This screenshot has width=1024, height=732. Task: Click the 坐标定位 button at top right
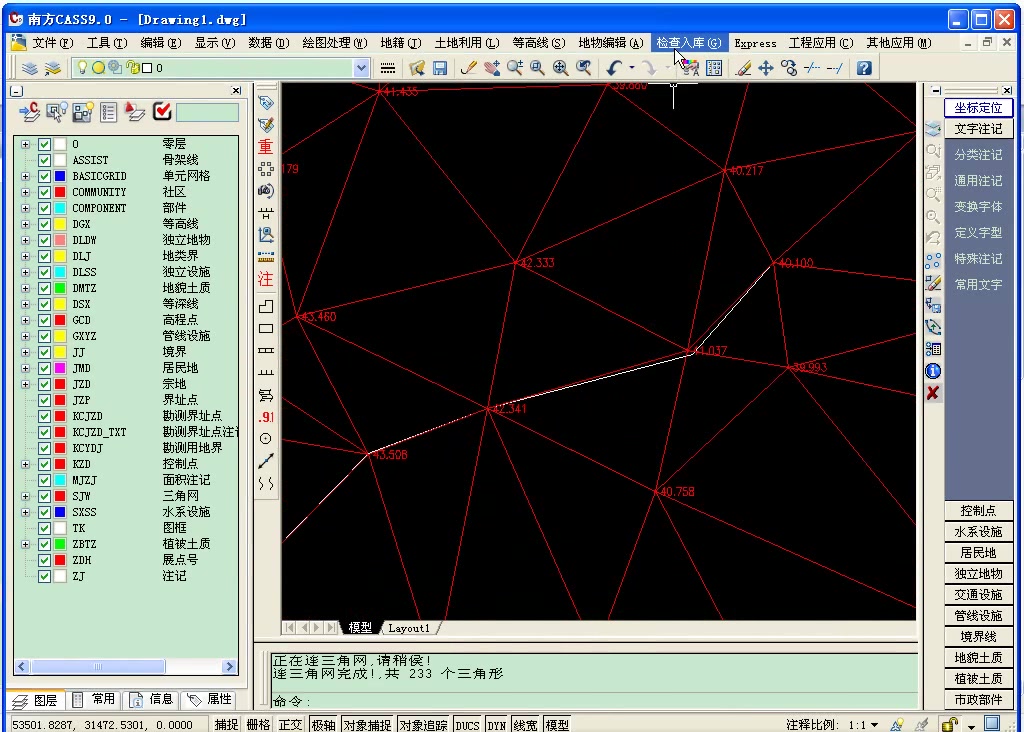tap(978, 107)
